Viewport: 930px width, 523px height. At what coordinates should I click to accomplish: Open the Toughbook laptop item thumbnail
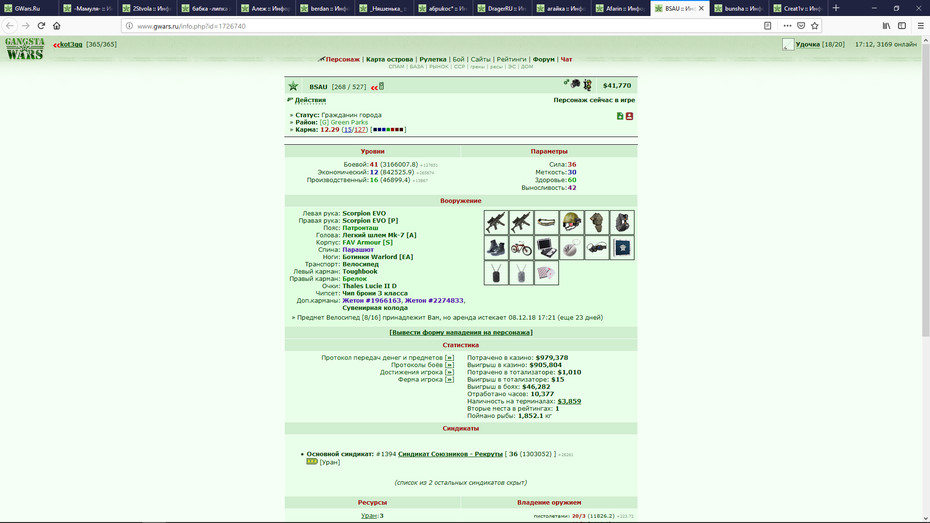tap(546, 248)
